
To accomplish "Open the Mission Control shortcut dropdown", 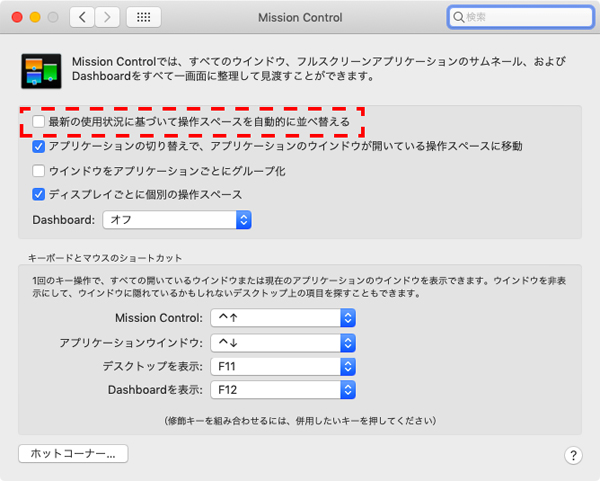I will click(x=283, y=318).
